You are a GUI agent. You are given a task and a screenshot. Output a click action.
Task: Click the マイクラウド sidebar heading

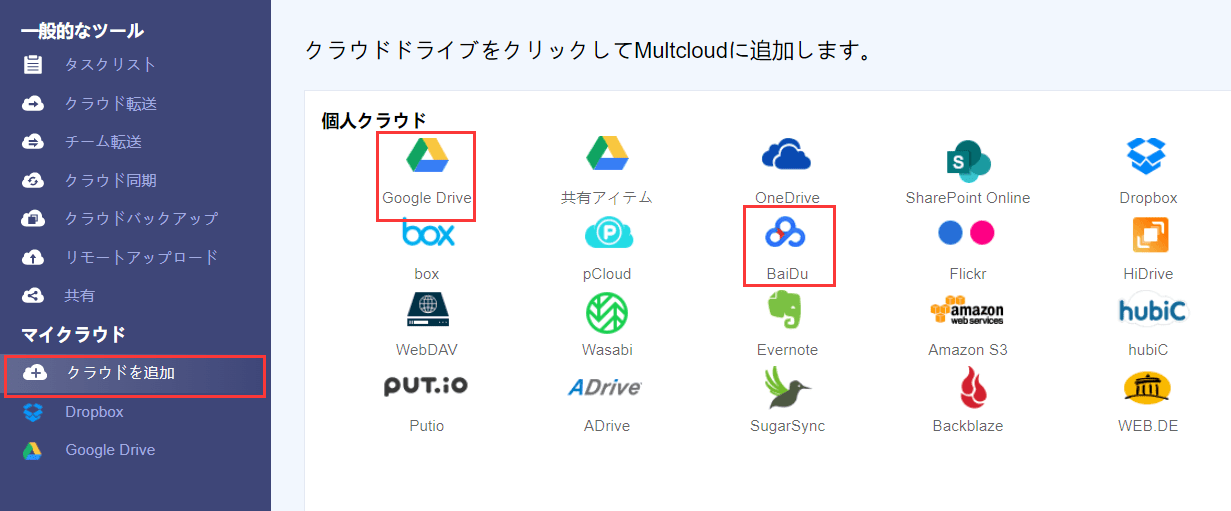coord(74,334)
